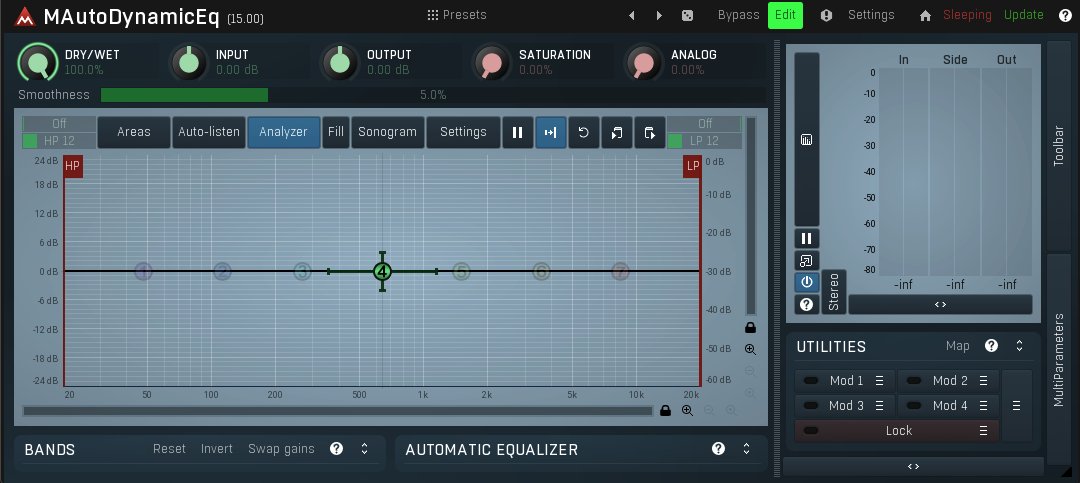
Task: Click the Smoothness slider bar
Action: 433,95
